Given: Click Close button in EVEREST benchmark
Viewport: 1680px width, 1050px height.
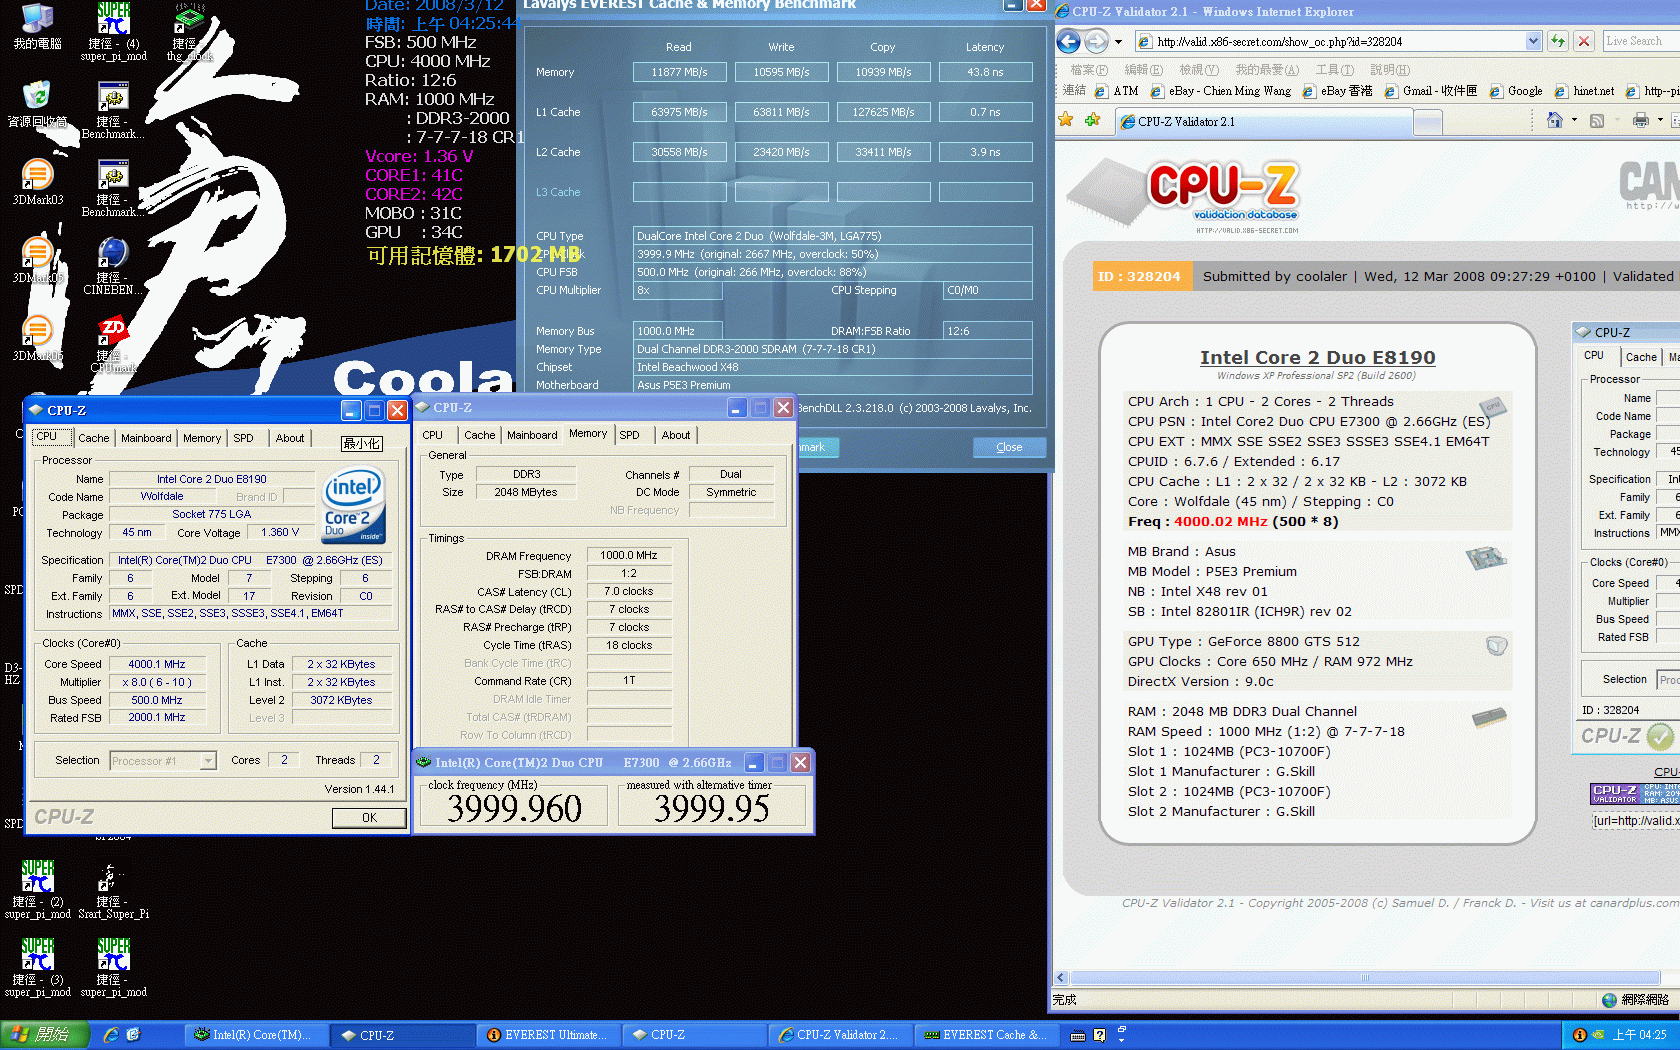Looking at the screenshot, I should (x=1009, y=447).
